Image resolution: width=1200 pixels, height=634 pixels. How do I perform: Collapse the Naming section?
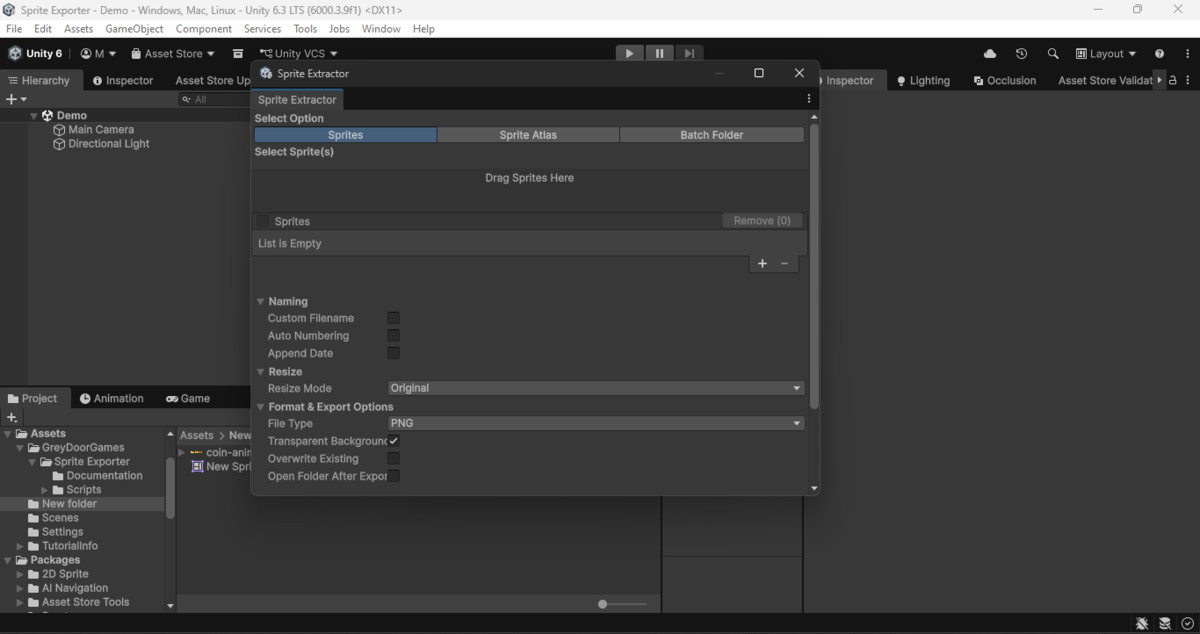tap(261, 302)
